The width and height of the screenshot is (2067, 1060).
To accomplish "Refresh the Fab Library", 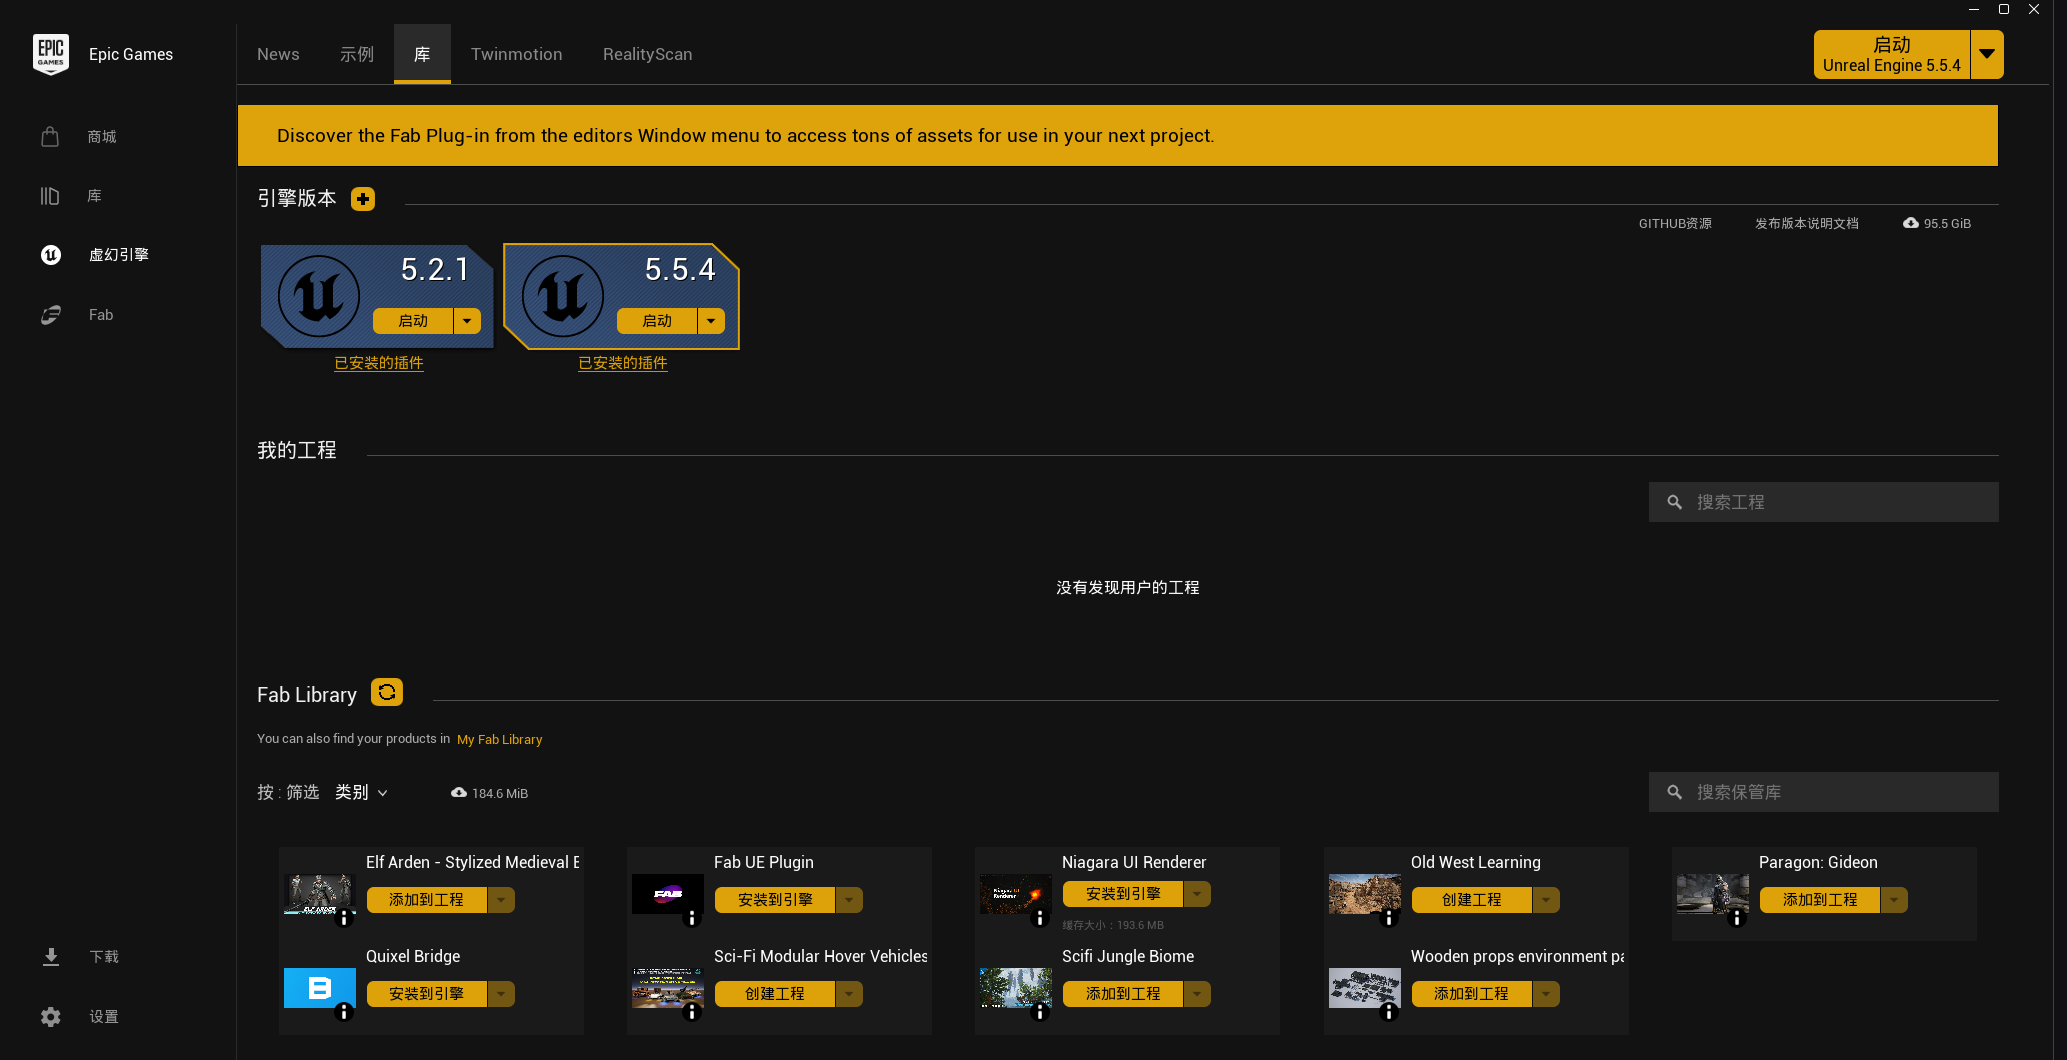I will (x=387, y=692).
